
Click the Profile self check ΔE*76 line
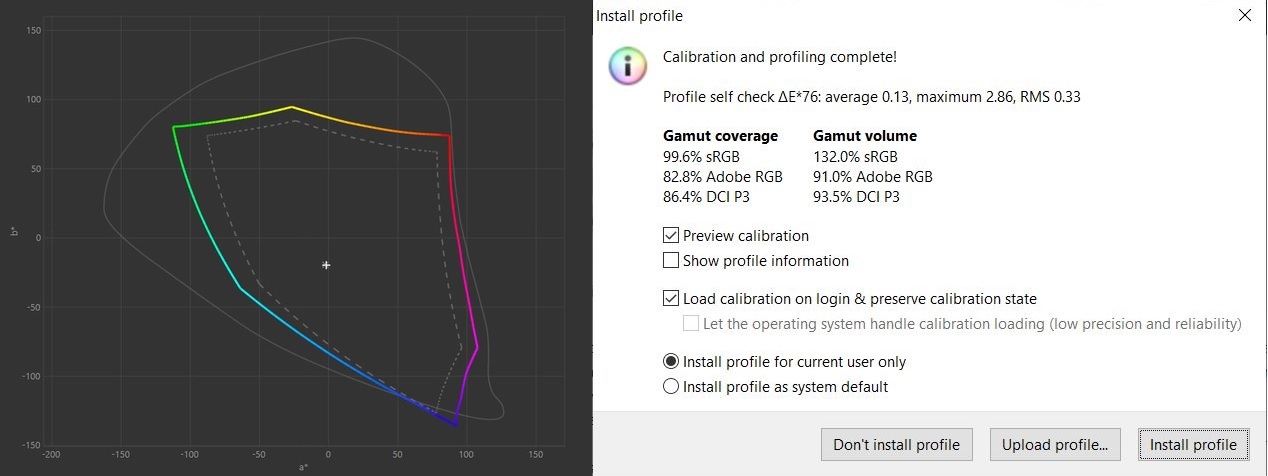point(872,98)
